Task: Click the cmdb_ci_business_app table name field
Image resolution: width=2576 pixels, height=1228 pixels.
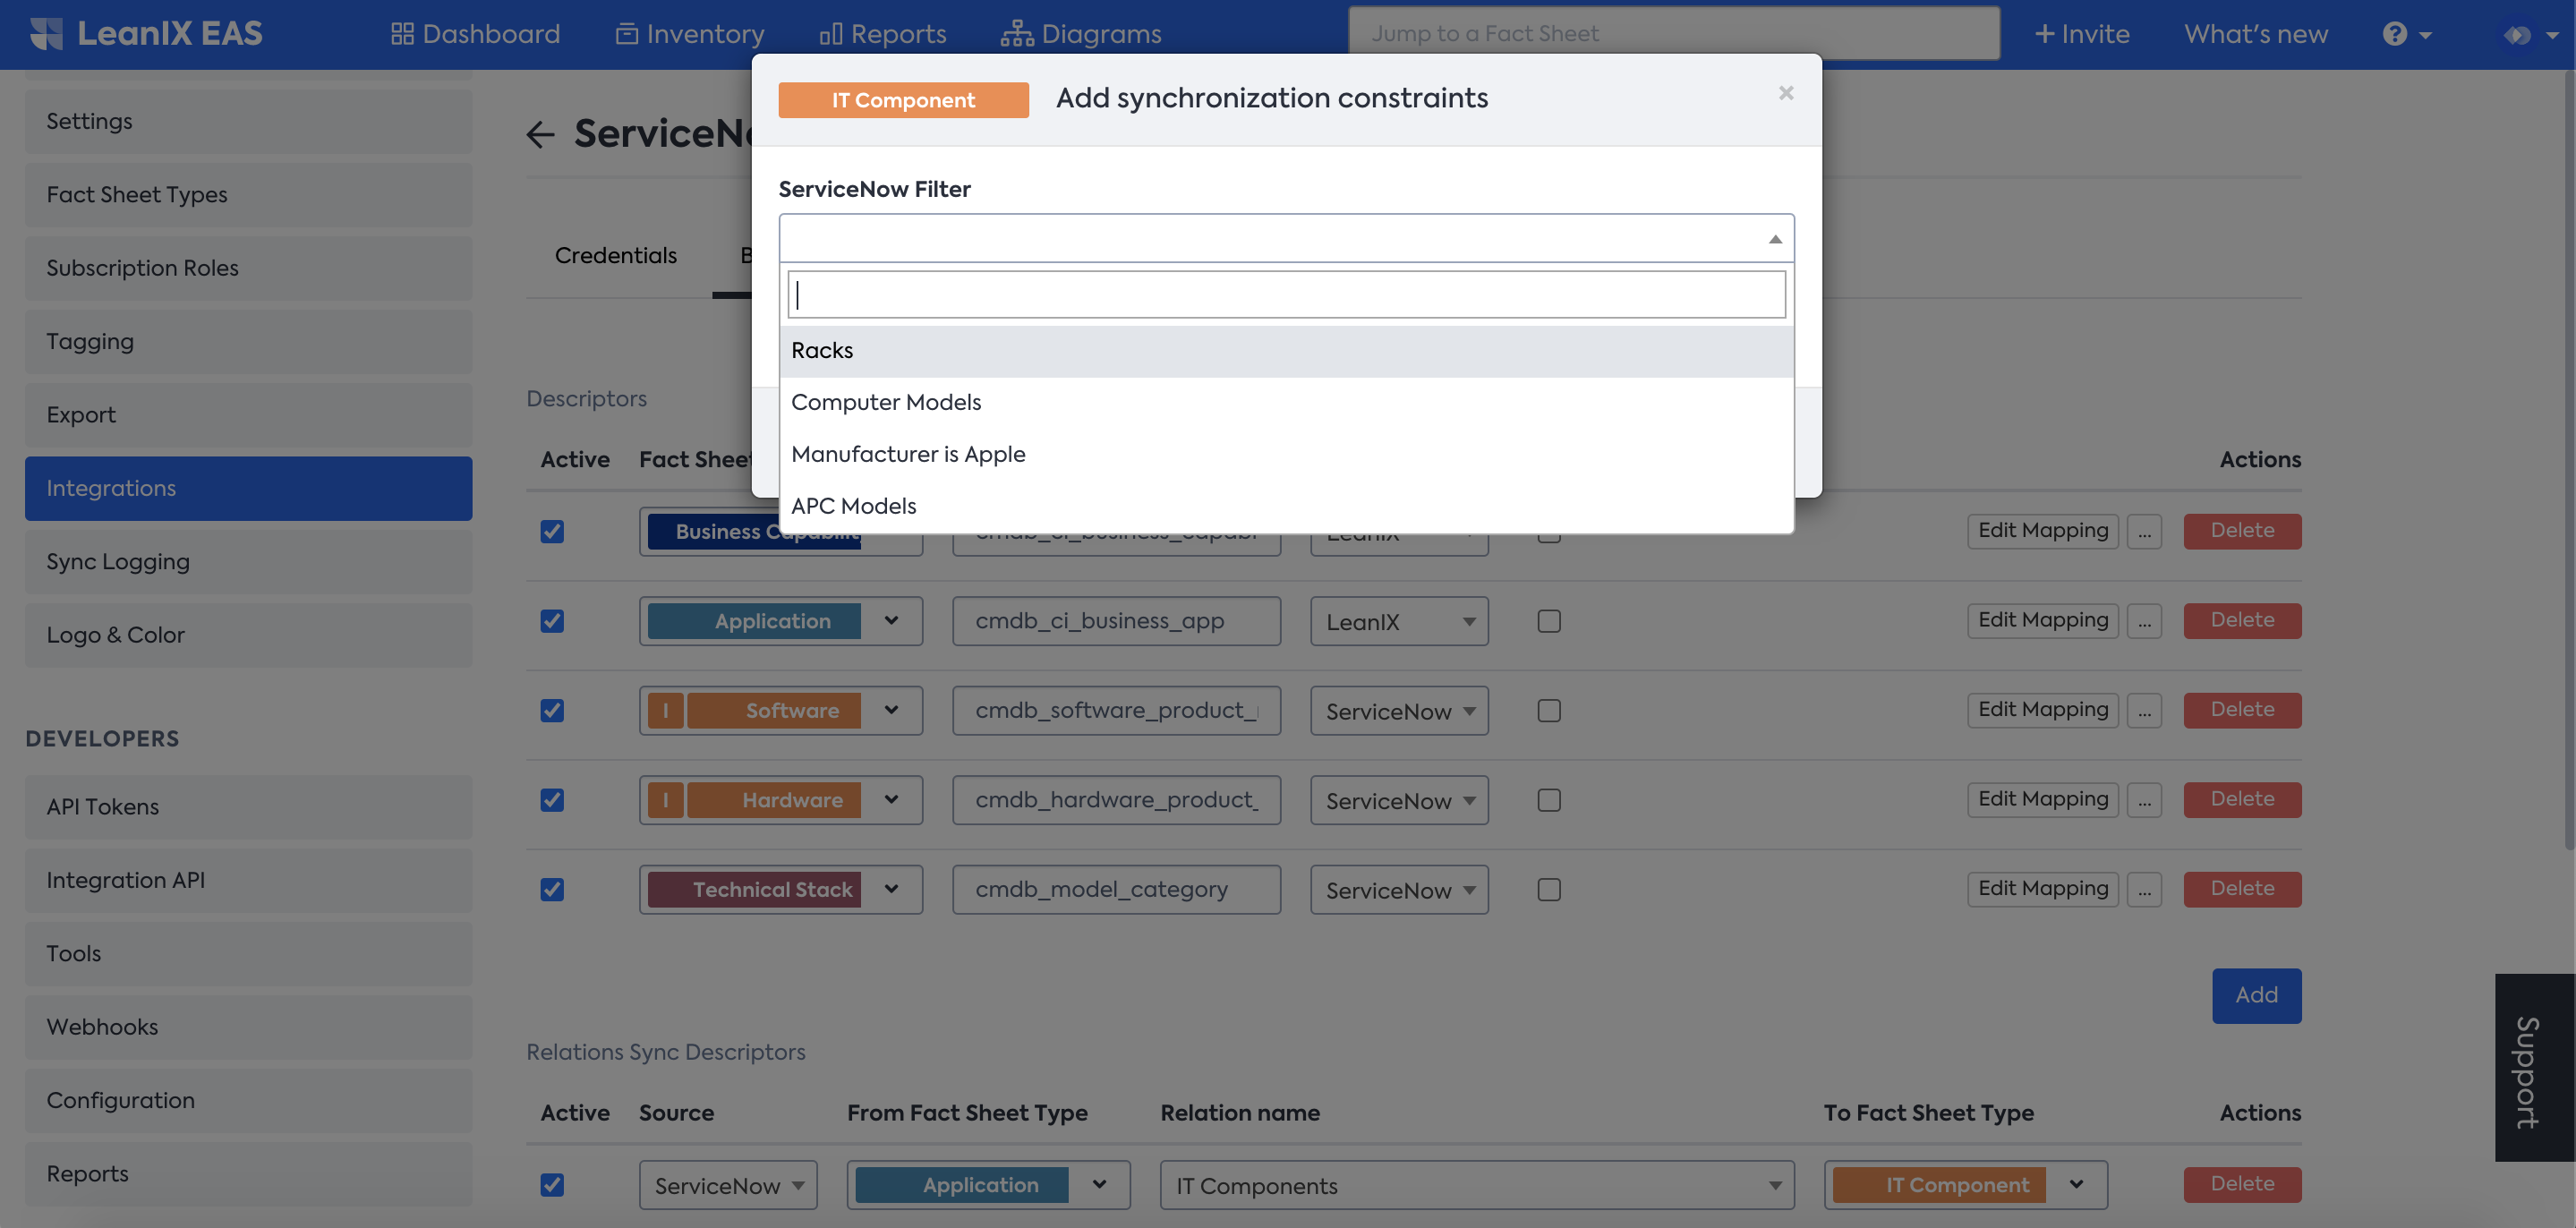Action: (1116, 621)
